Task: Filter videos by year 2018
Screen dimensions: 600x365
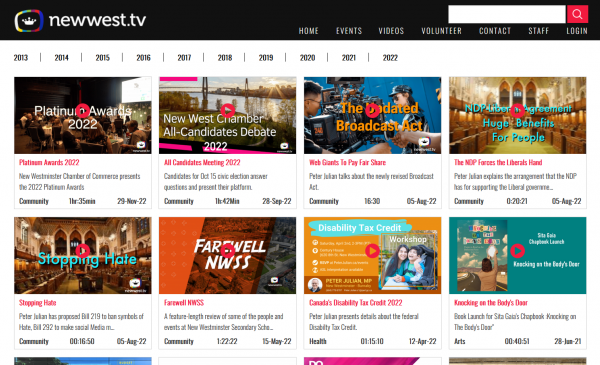Action: pyautogui.click(x=225, y=58)
